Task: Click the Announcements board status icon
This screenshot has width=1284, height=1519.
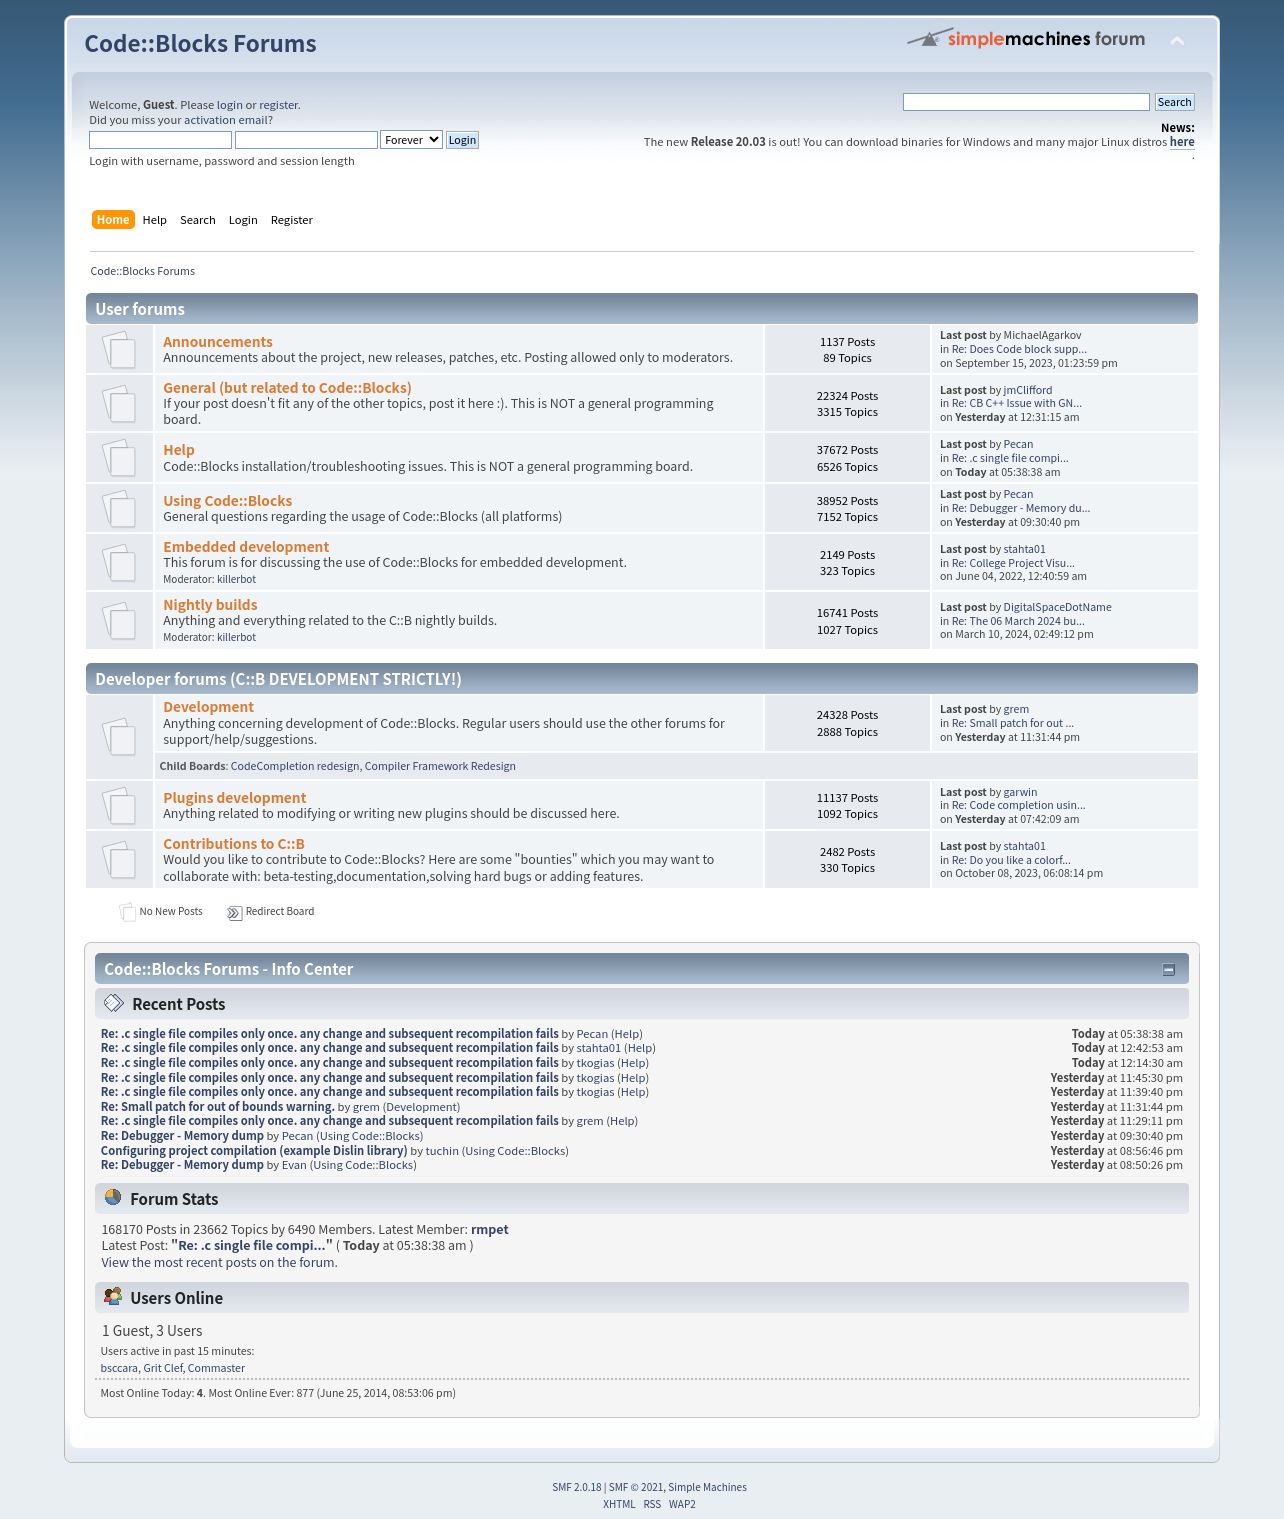Action: pos(119,349)
